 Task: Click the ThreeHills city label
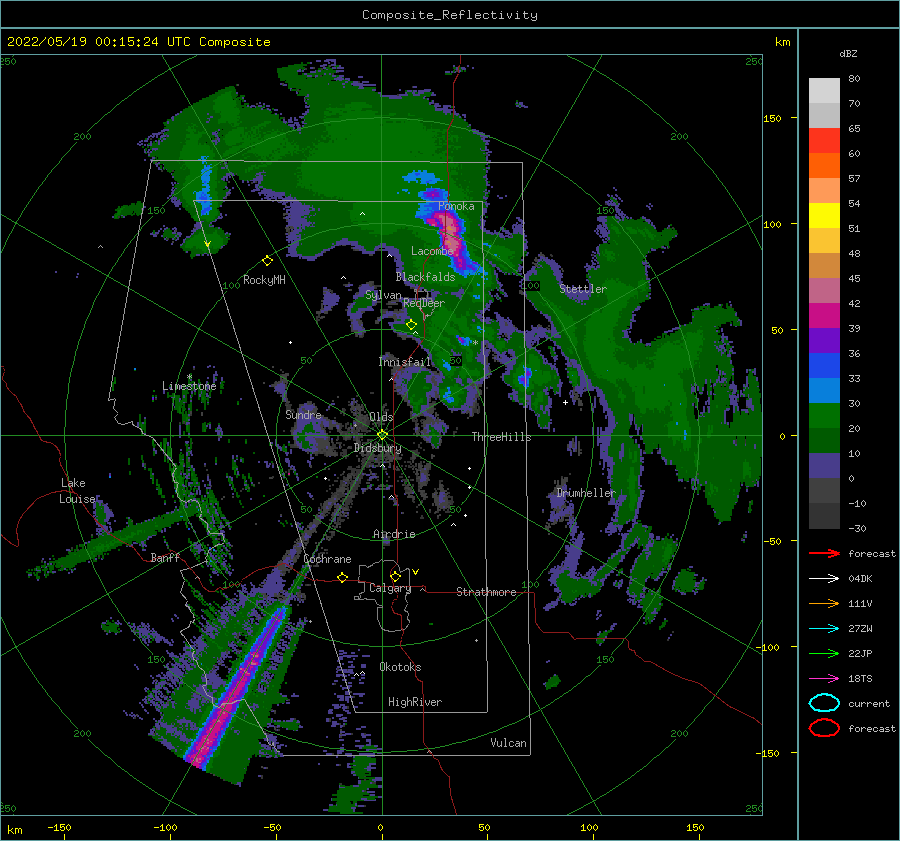point(502,437)
